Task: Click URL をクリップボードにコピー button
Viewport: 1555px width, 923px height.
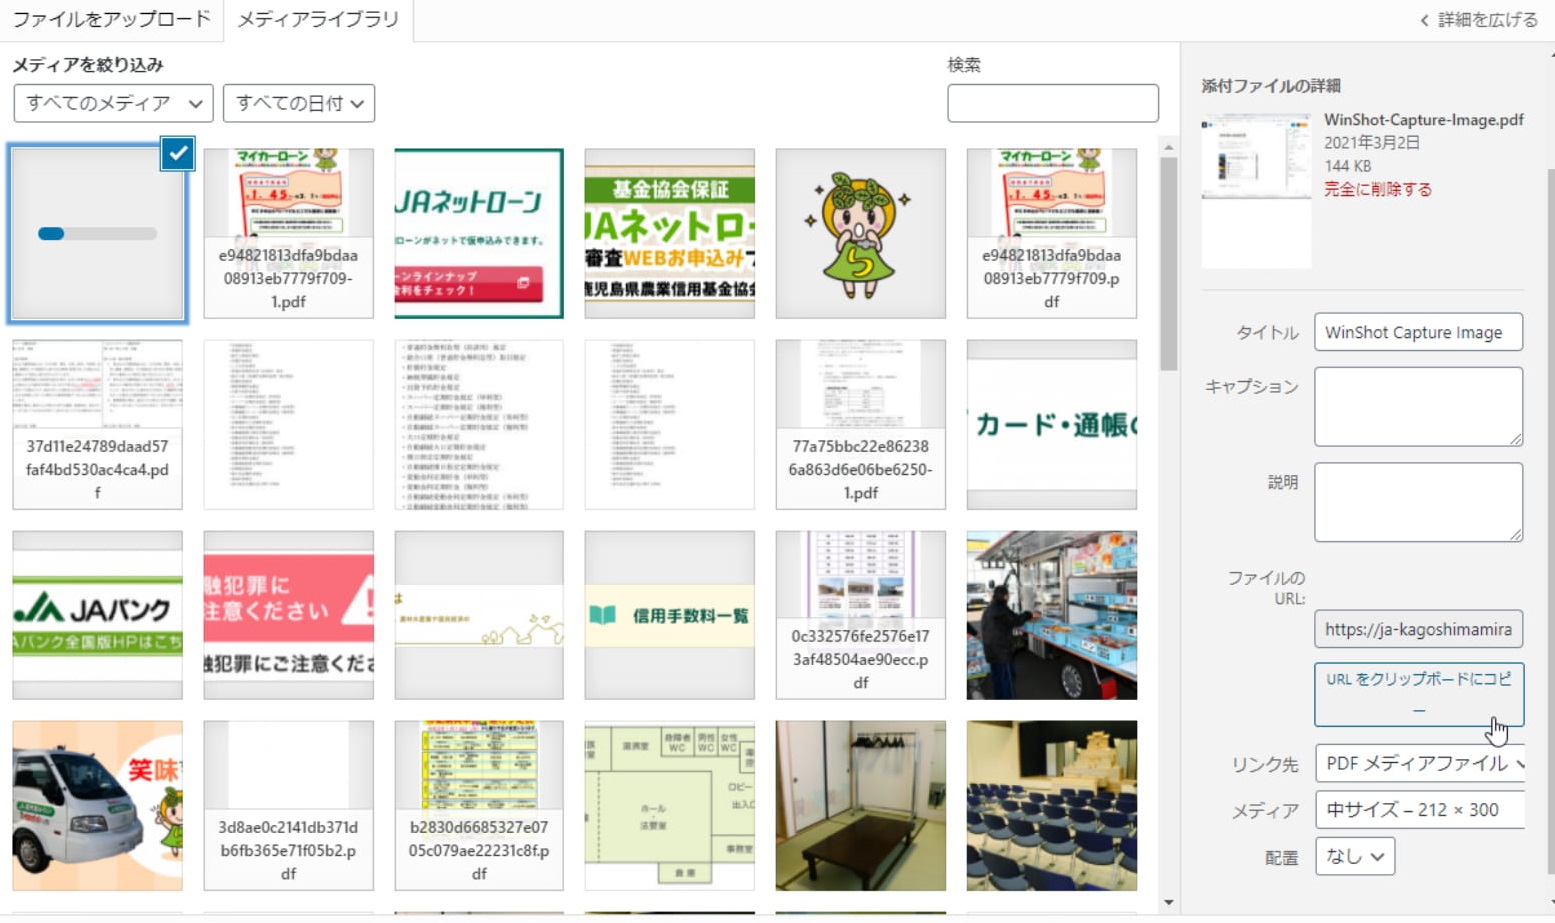Action: click(1418, 694)
